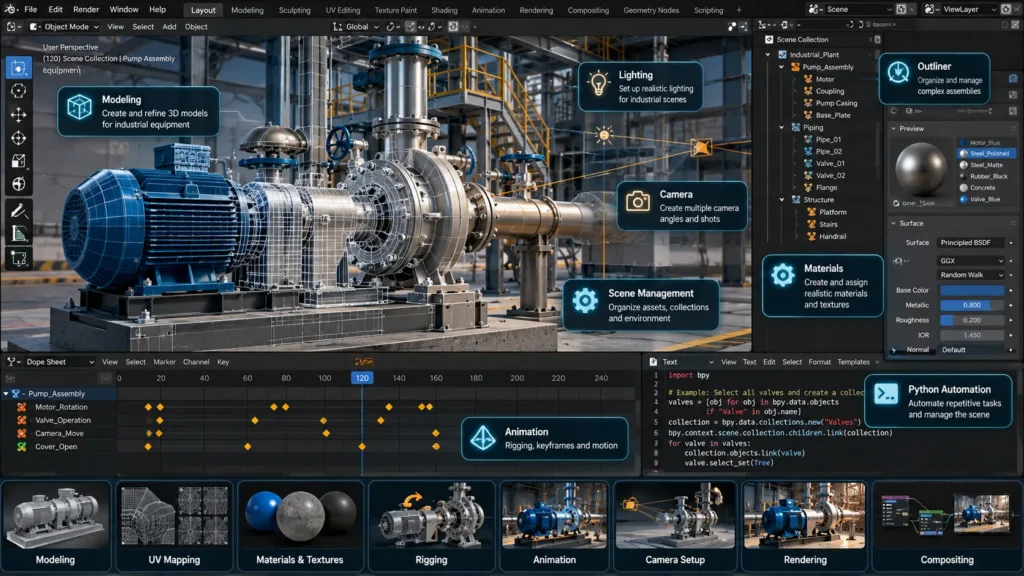Click the Text editor type icon

tap(653, 362)
